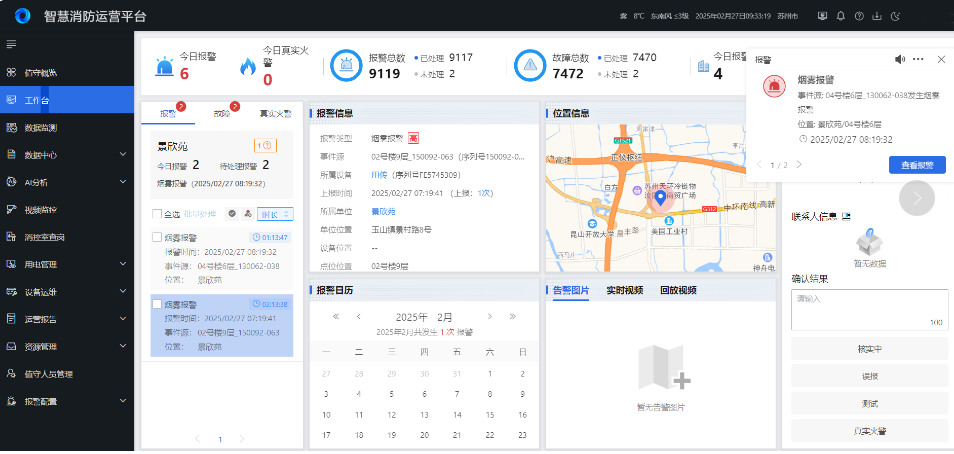Image resolution: width=954 pixels, height=454 pixels.
Task: Click the blue 查看报警 button
Action: [x=916, y=165]
